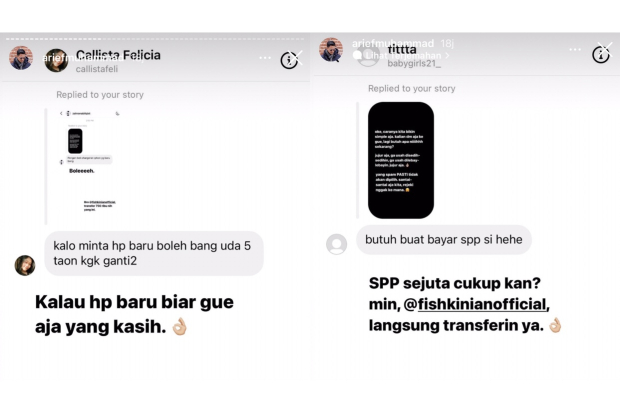Open Callista Felicia's header profile picture

pyautogui.click(x=56, y=60)
